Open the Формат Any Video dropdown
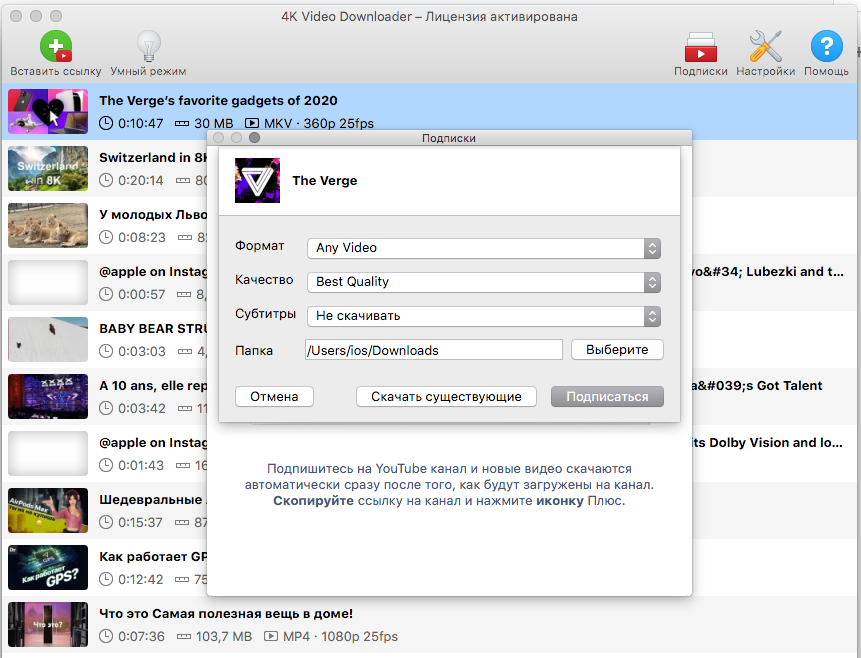The image size is (861, 658). (484, 248)
